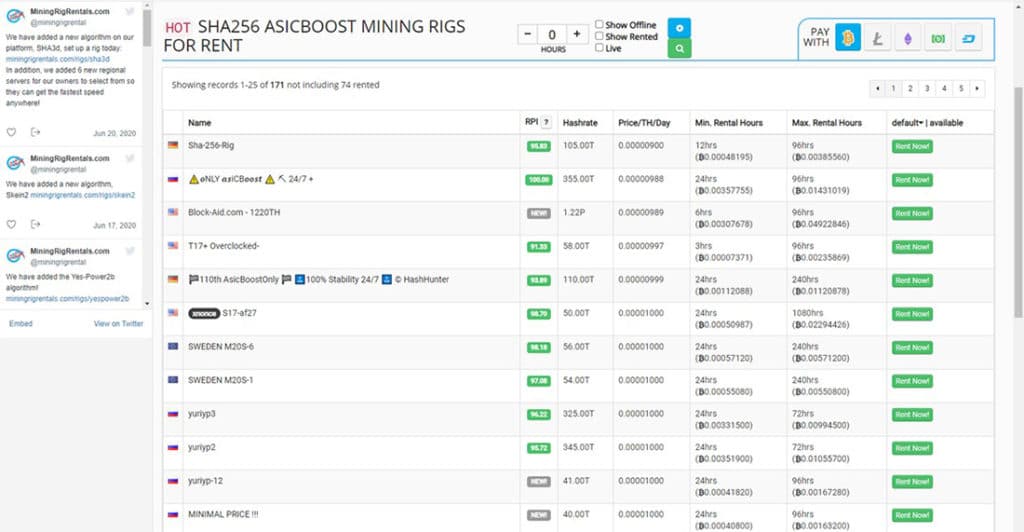
Task: Click the blue settings button above search
Action: [679, 27]
